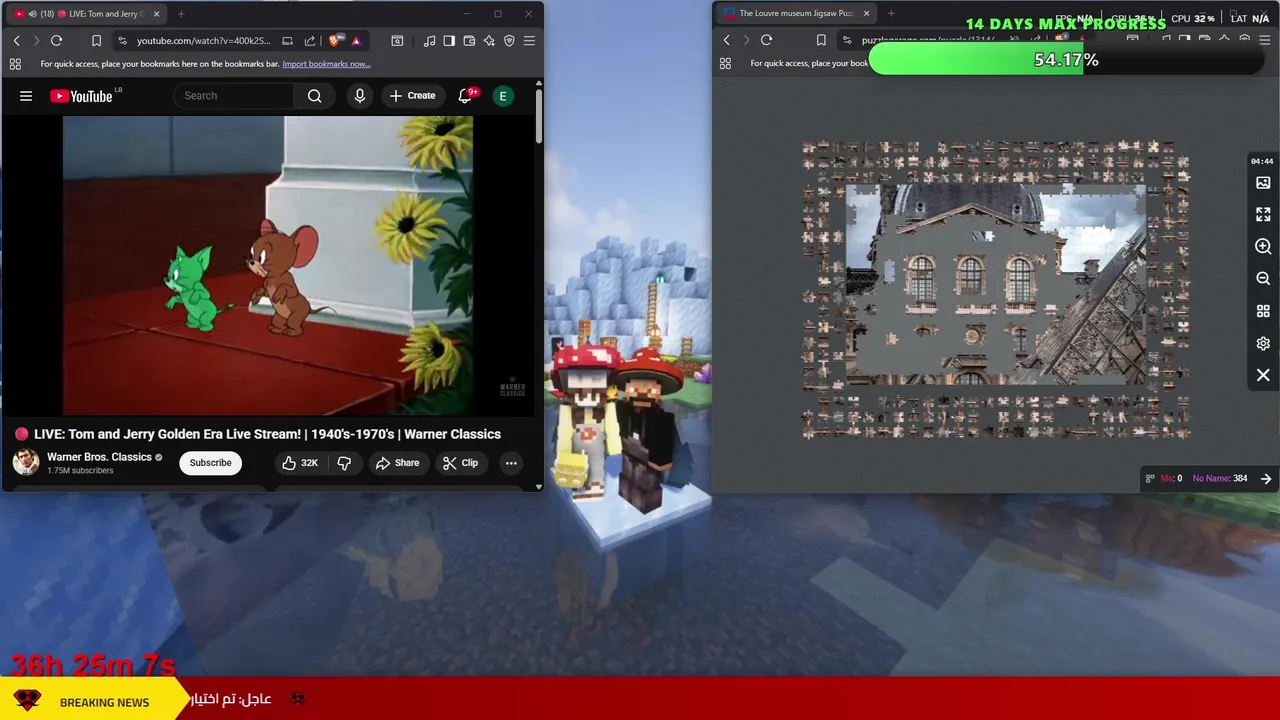This screenshot has height=720, width=1280.
Task: Bookmark the YouTube page
Action: [x=96, y=40]
